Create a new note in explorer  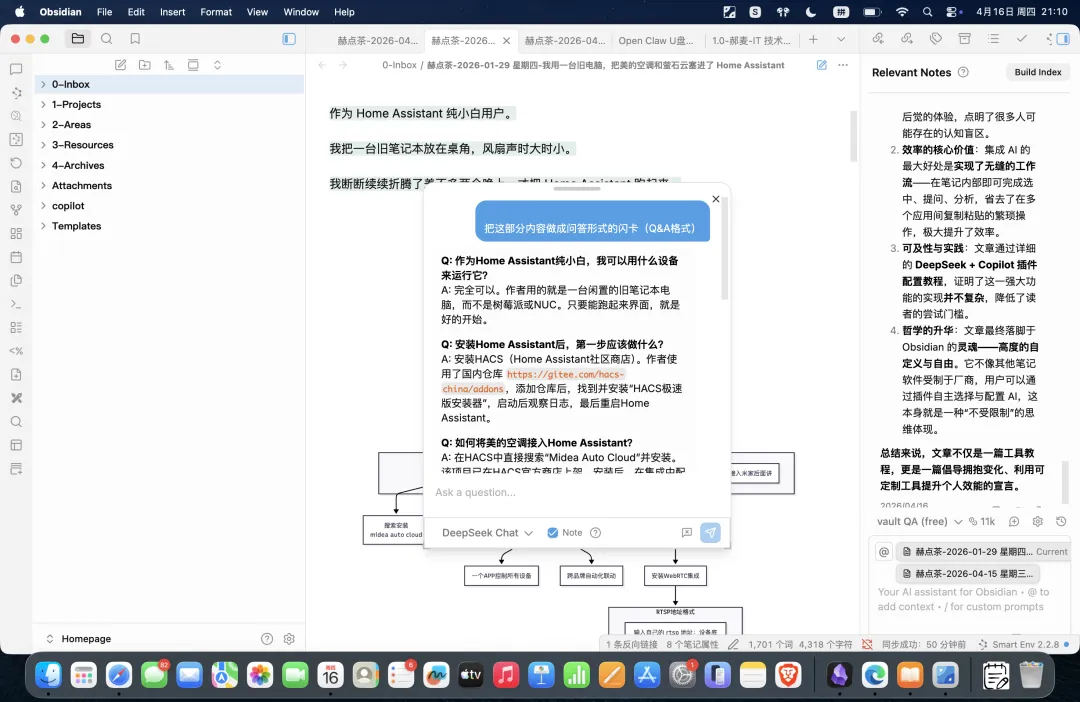pyautogui.click(x=121, y=65)
